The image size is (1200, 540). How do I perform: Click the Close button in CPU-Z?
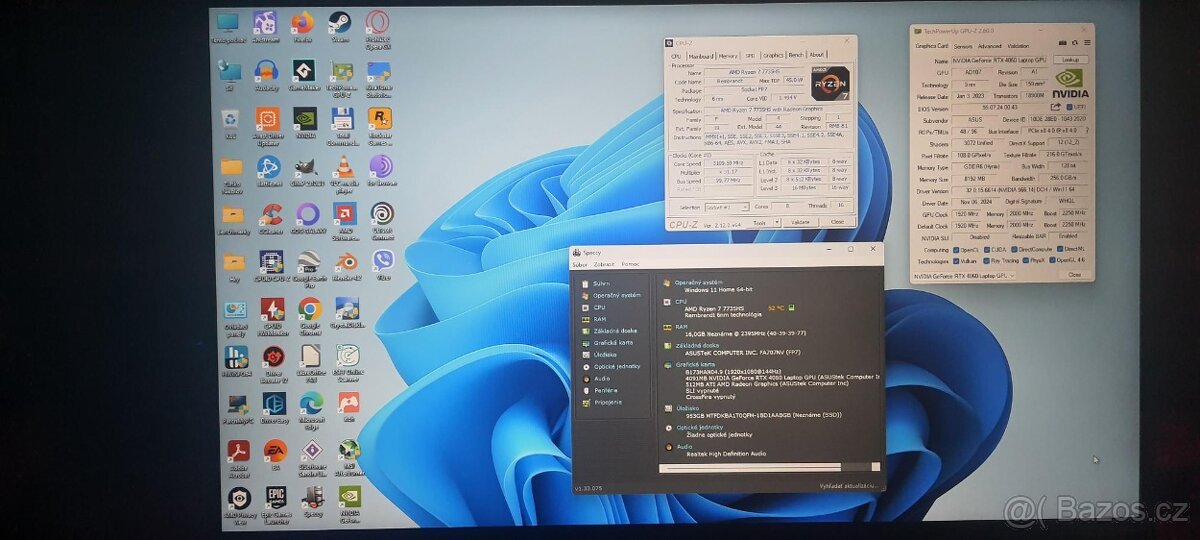tap(838, 222)
